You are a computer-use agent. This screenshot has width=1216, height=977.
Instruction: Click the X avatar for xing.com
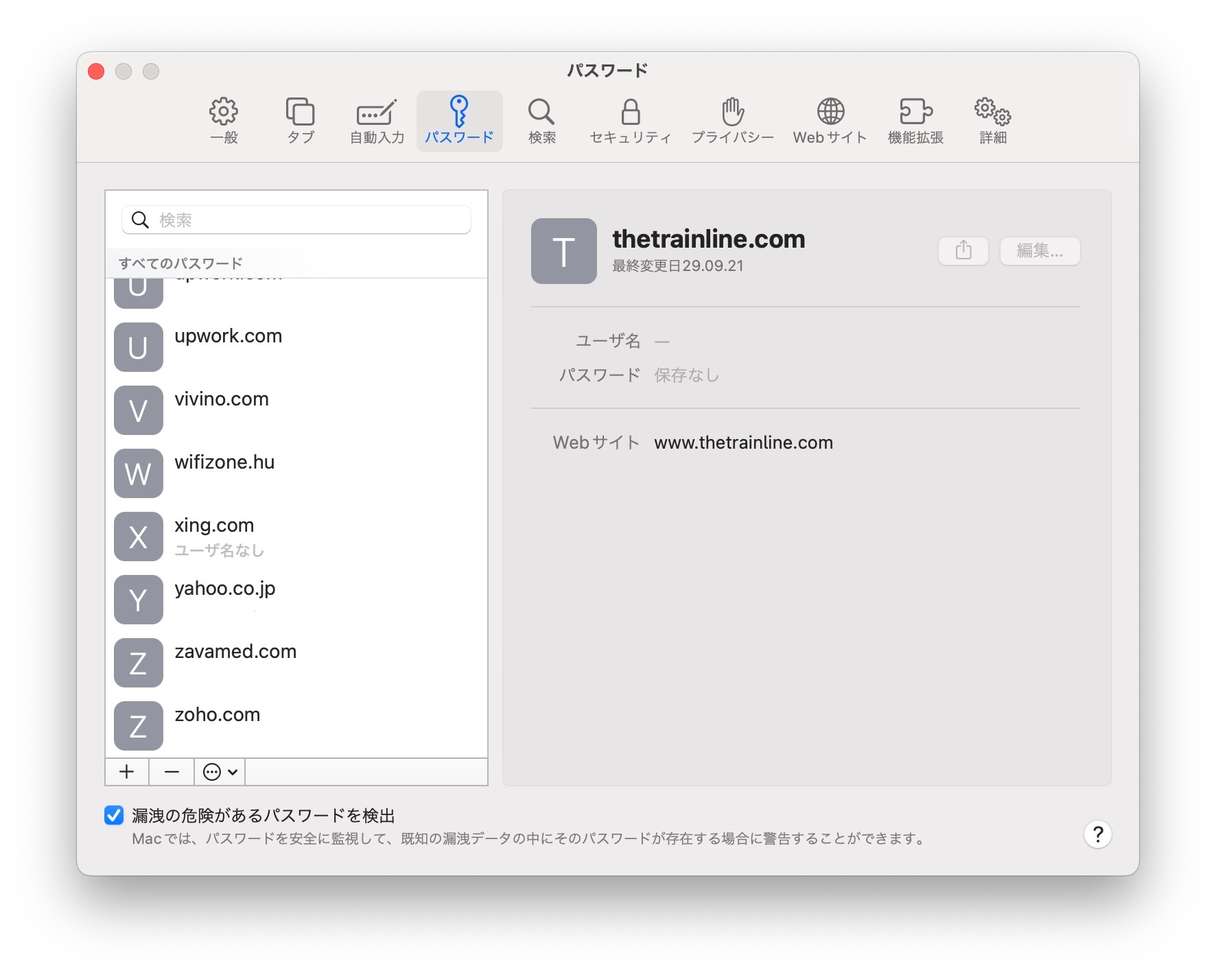(138, 536)
